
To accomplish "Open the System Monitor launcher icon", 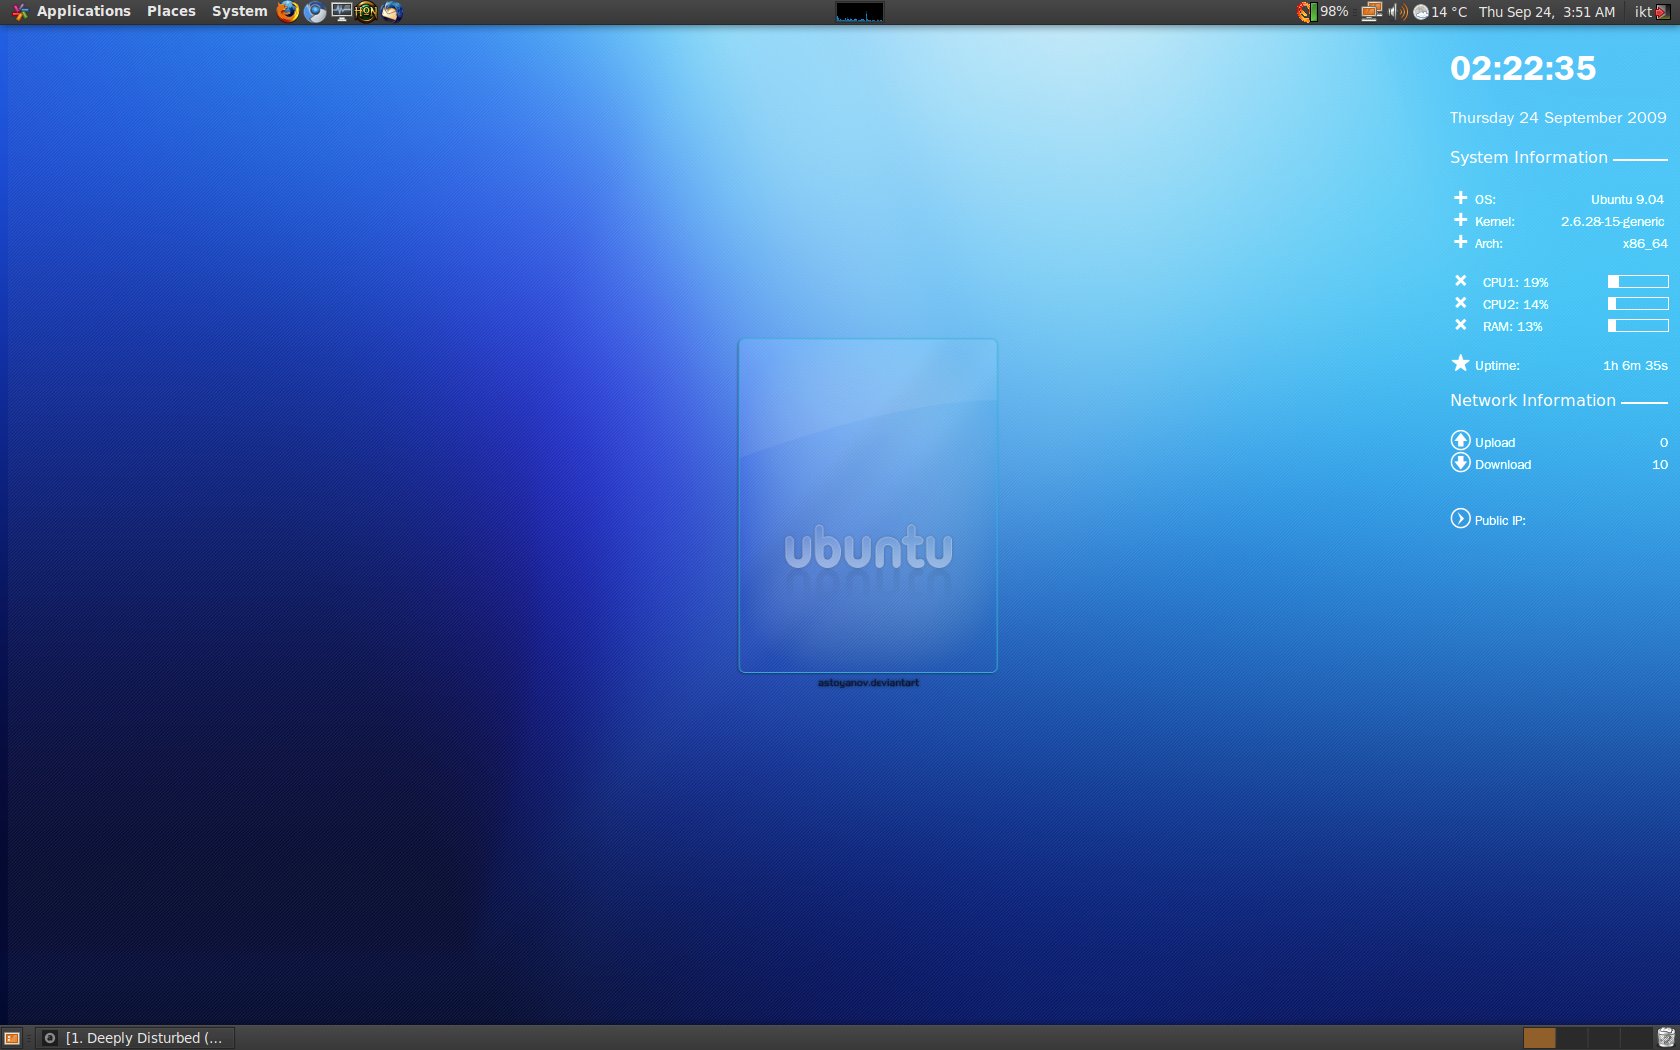I will (341, 12).
